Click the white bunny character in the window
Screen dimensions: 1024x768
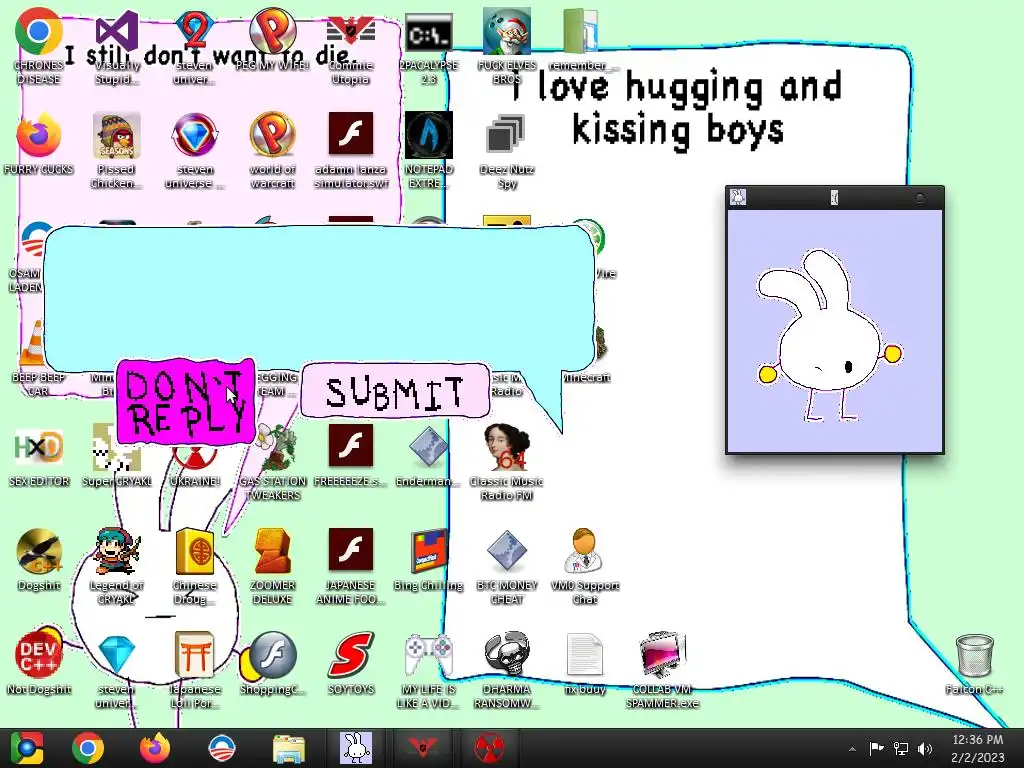[x=830, y=334]
